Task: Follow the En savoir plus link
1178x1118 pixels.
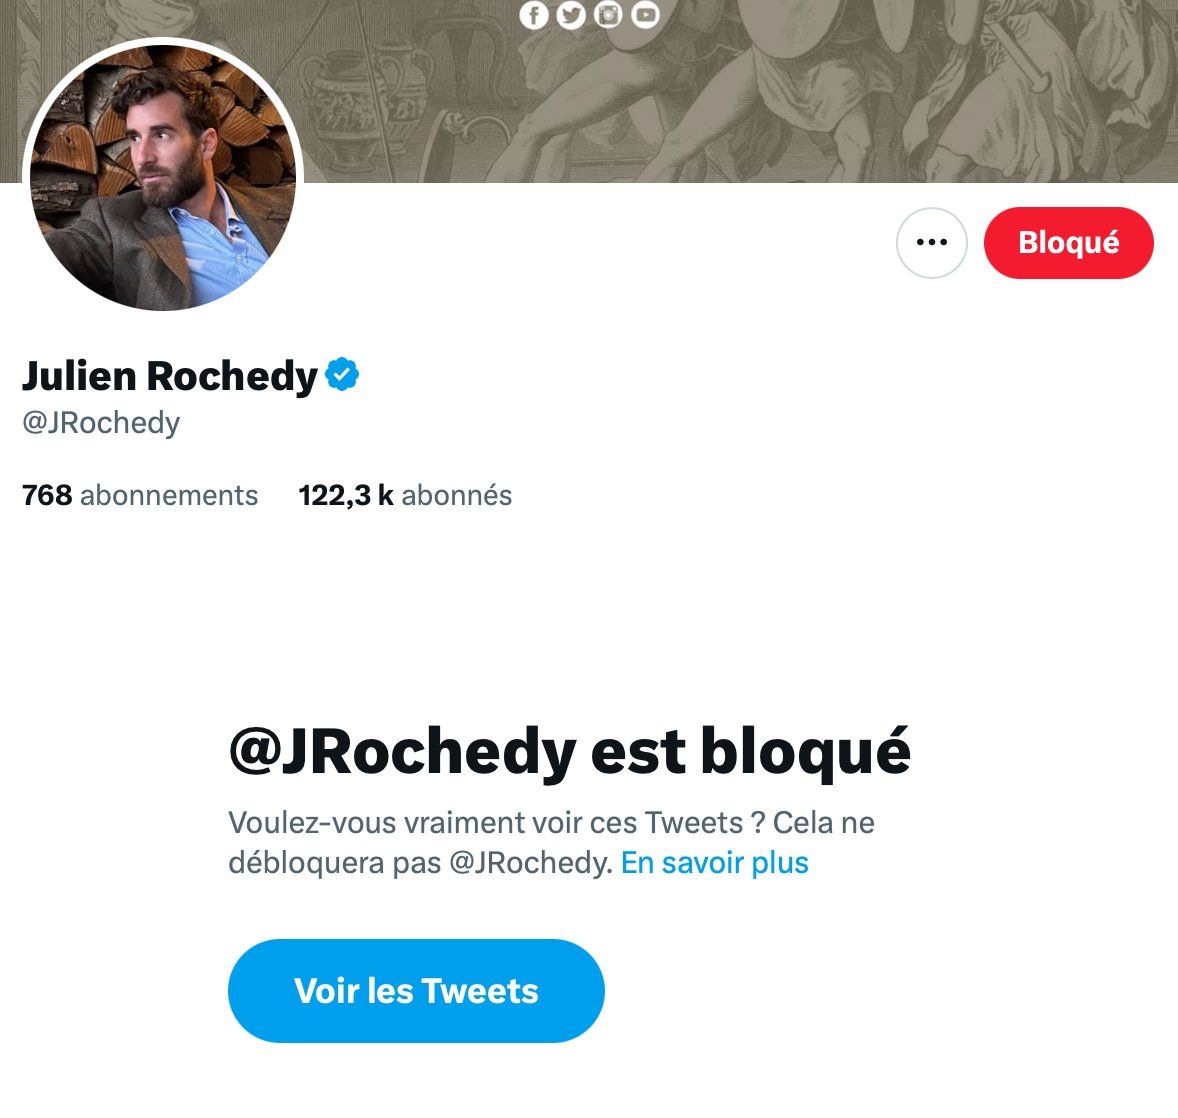Action: pos(714,862)
